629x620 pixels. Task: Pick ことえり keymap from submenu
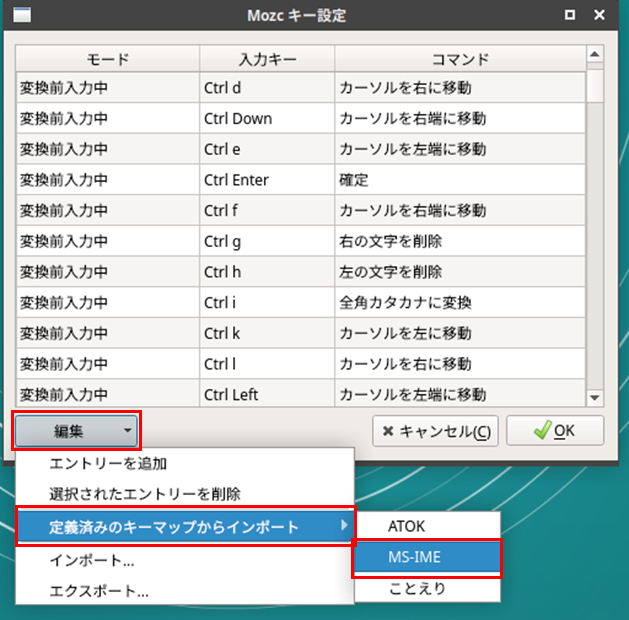(427, 588)
